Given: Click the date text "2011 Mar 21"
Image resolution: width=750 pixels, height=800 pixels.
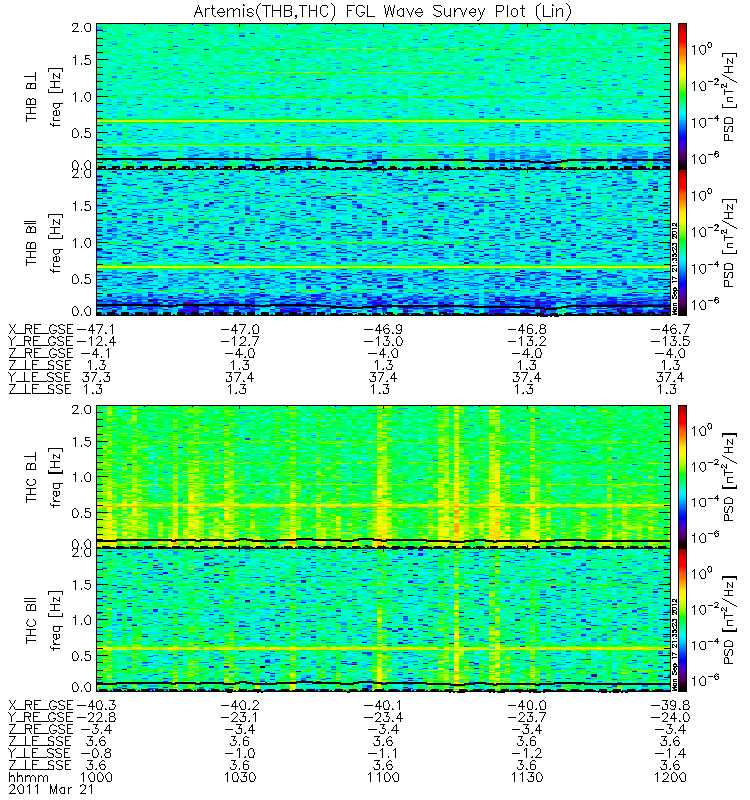Looking at the screenshot, I should 51,789.
